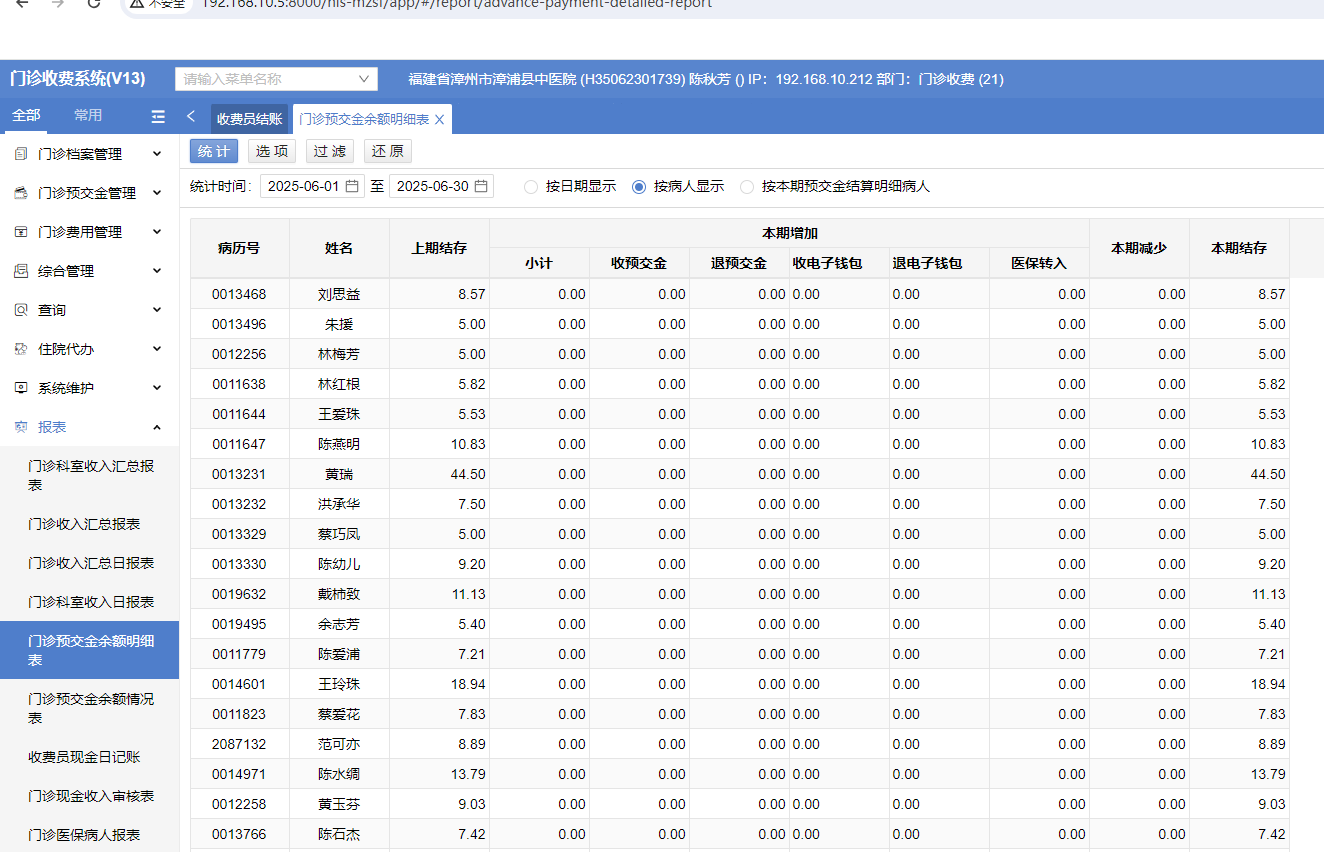This screenshot has height=852, width=1324.
Task: Open the menu name search dropdown
Action: click(364, 79)
